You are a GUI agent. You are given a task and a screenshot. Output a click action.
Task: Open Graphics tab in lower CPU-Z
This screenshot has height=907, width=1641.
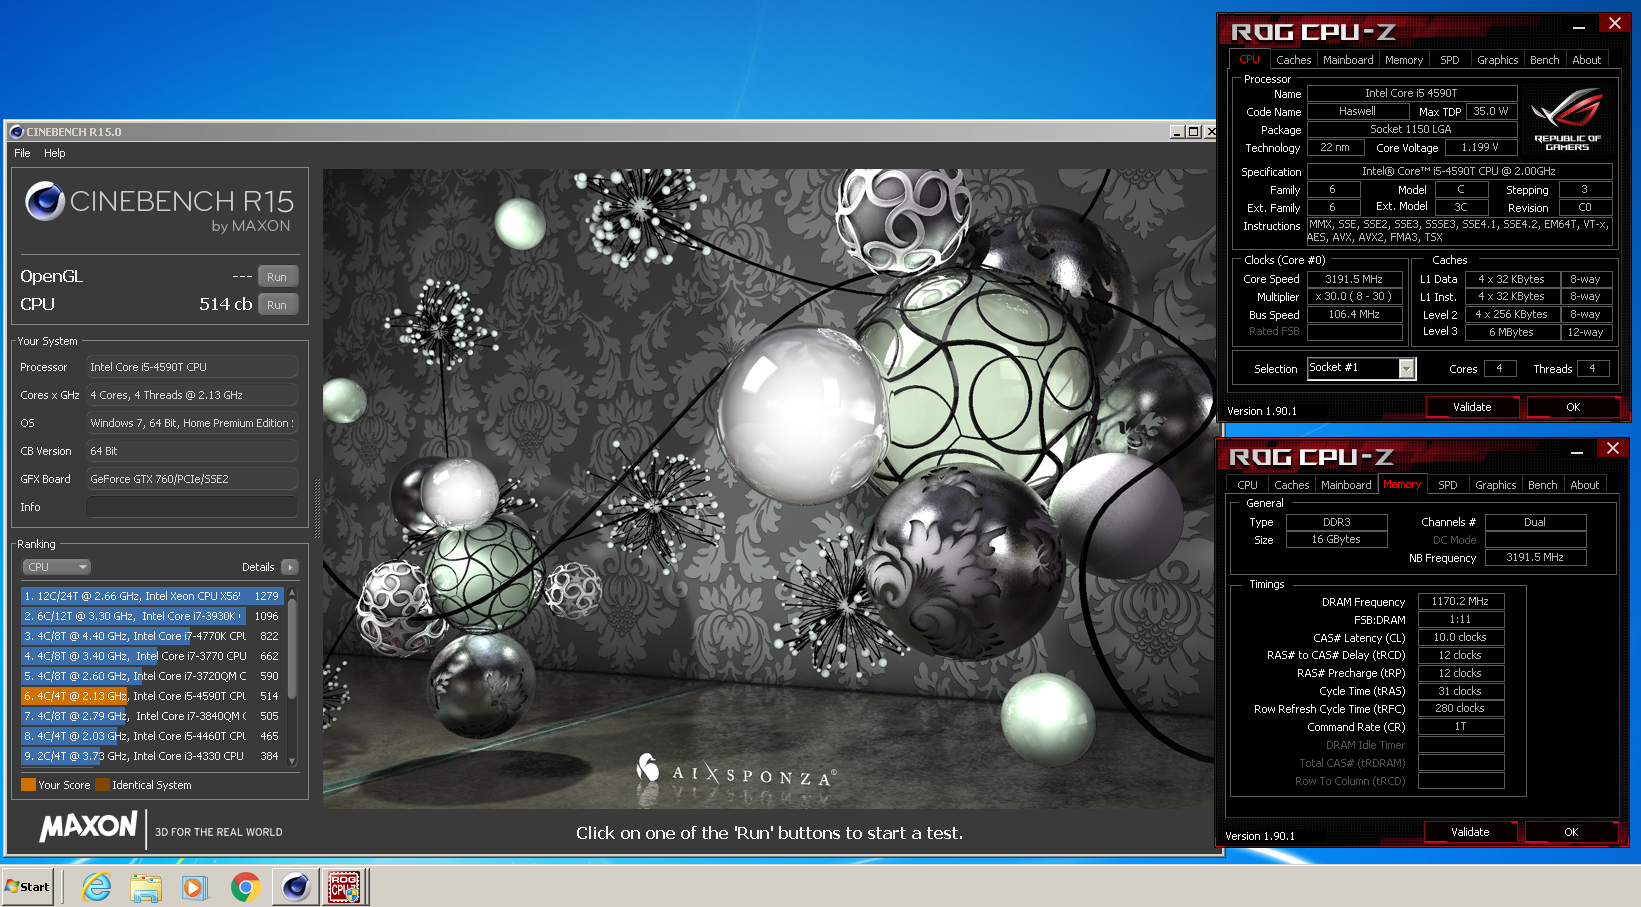1495,485
